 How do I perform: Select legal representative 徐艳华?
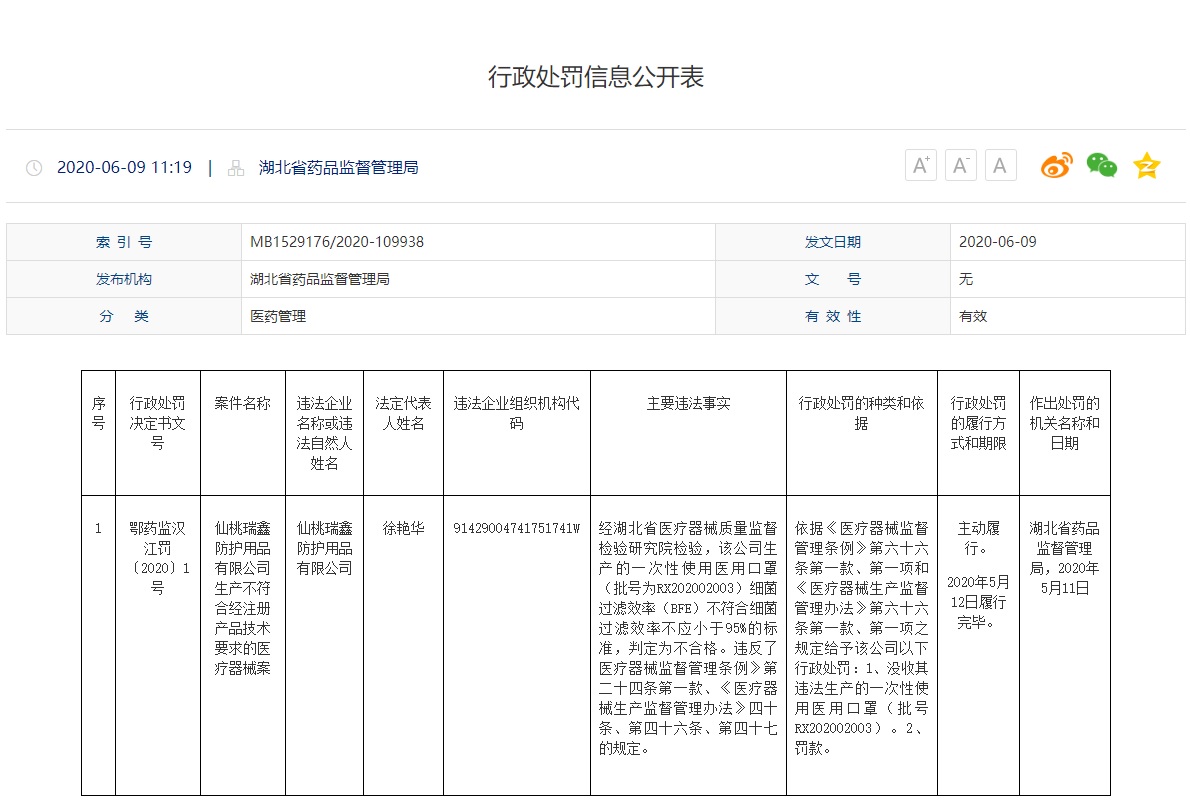click(x=404, y=529)
